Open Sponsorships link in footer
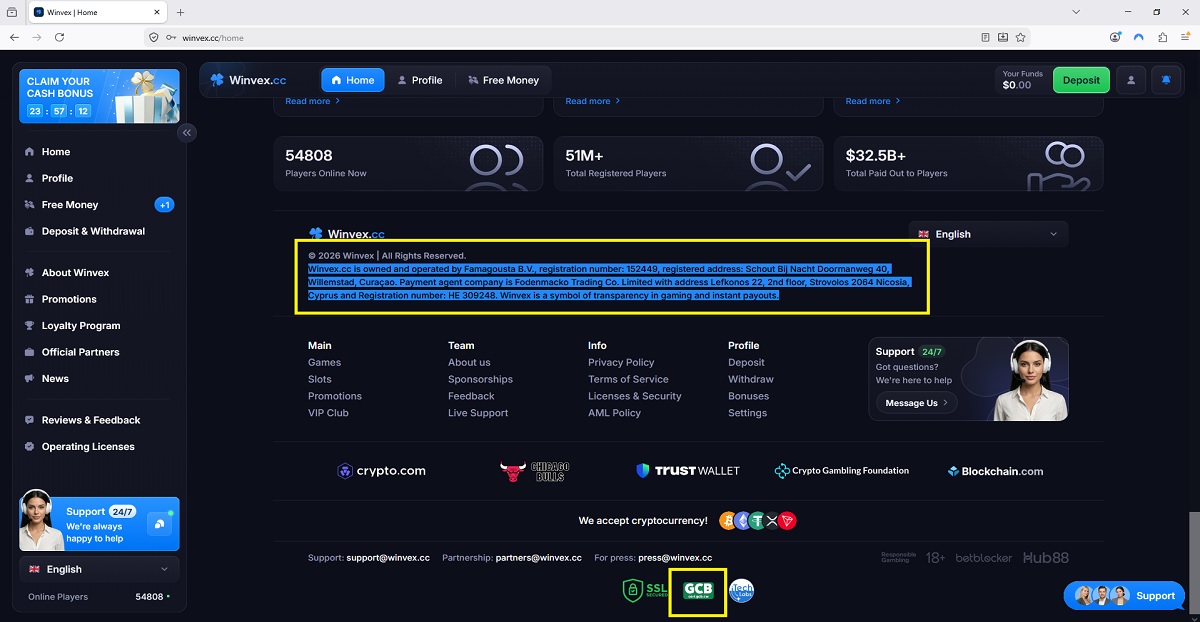This screenshot has height=622, width=1200. point(480,380)
